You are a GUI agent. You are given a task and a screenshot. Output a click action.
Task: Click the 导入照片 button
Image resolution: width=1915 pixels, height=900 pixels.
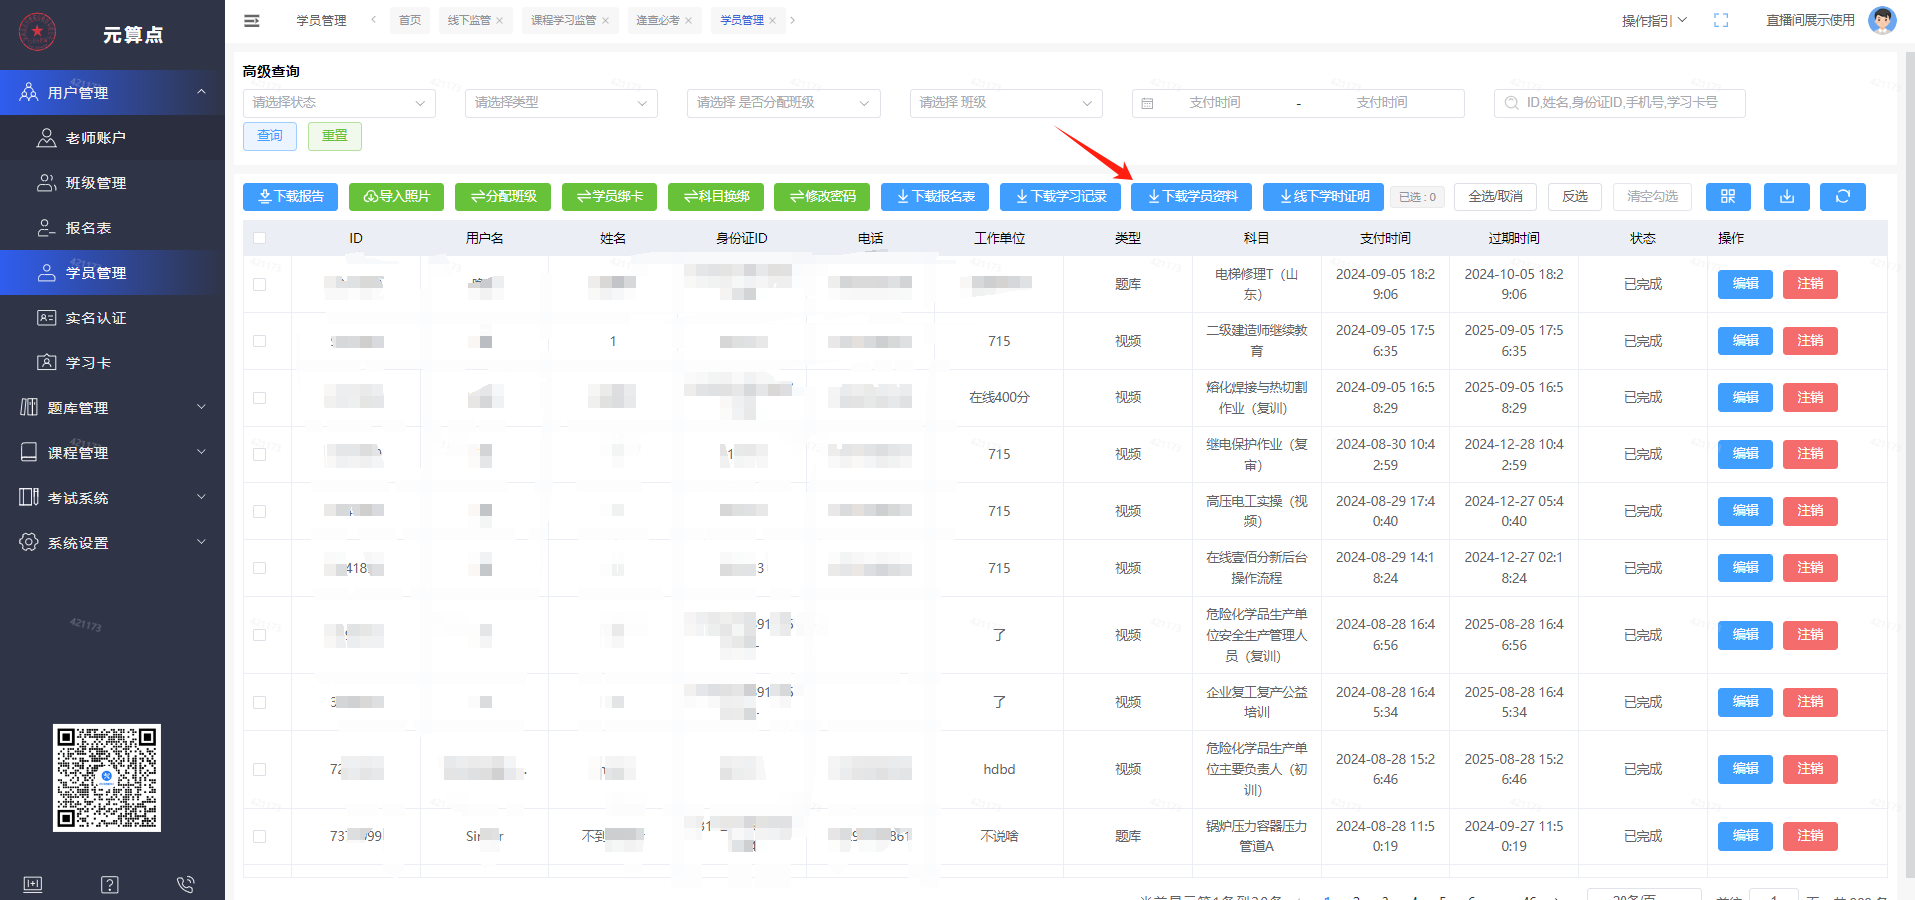click(397, 197)
